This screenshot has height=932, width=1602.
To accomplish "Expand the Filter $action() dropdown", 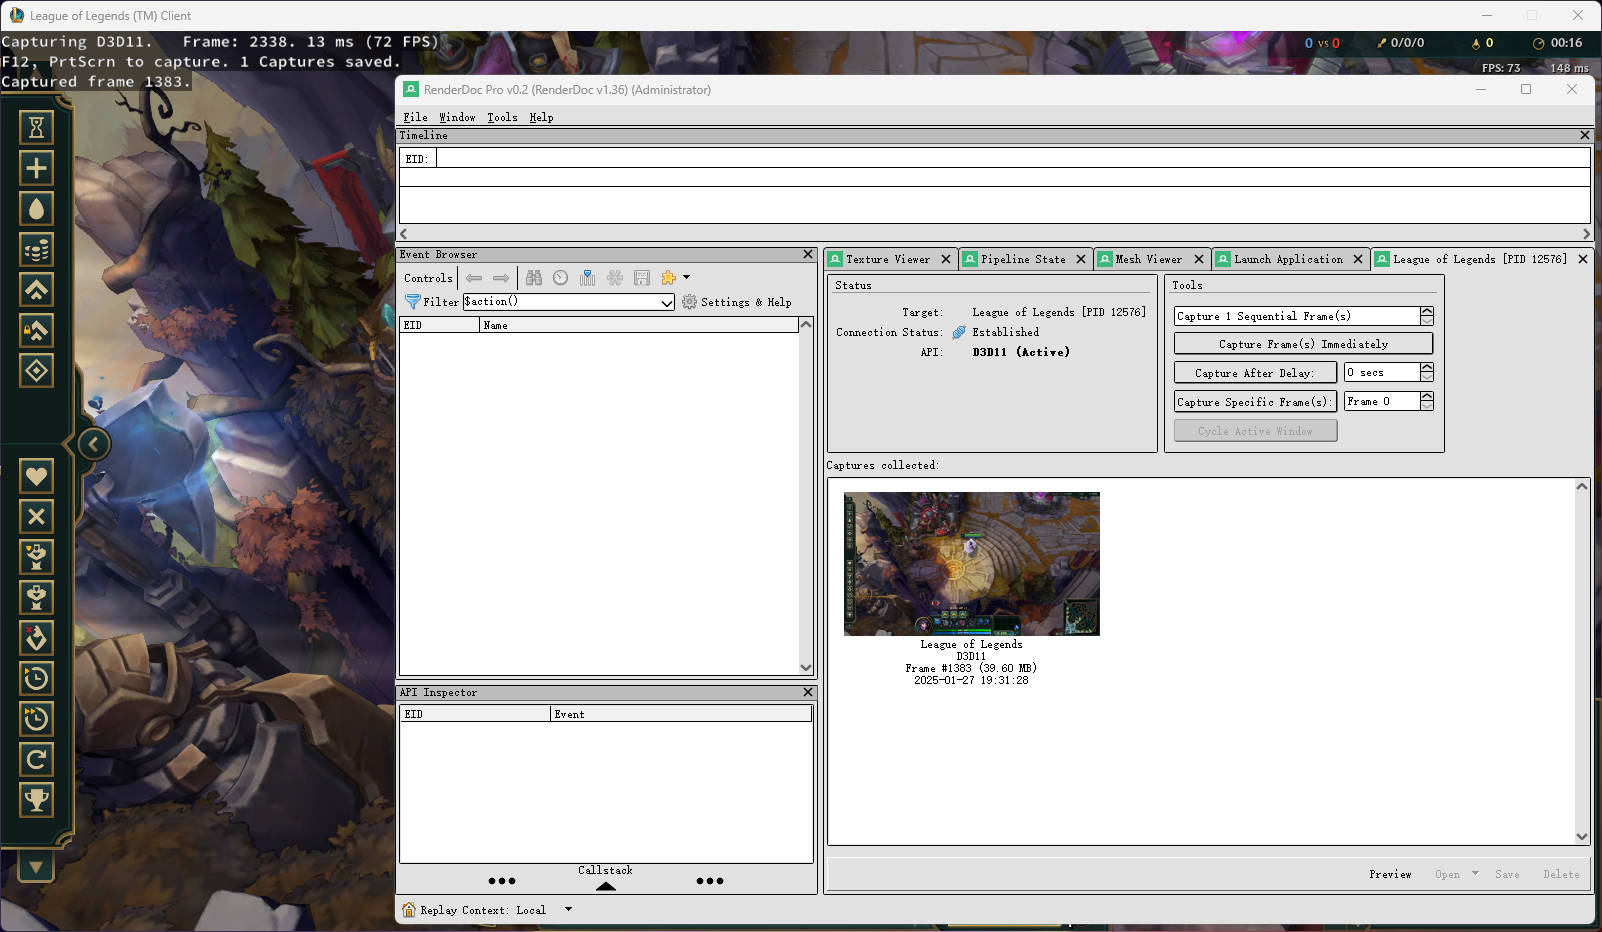I will tap(667, 301).
